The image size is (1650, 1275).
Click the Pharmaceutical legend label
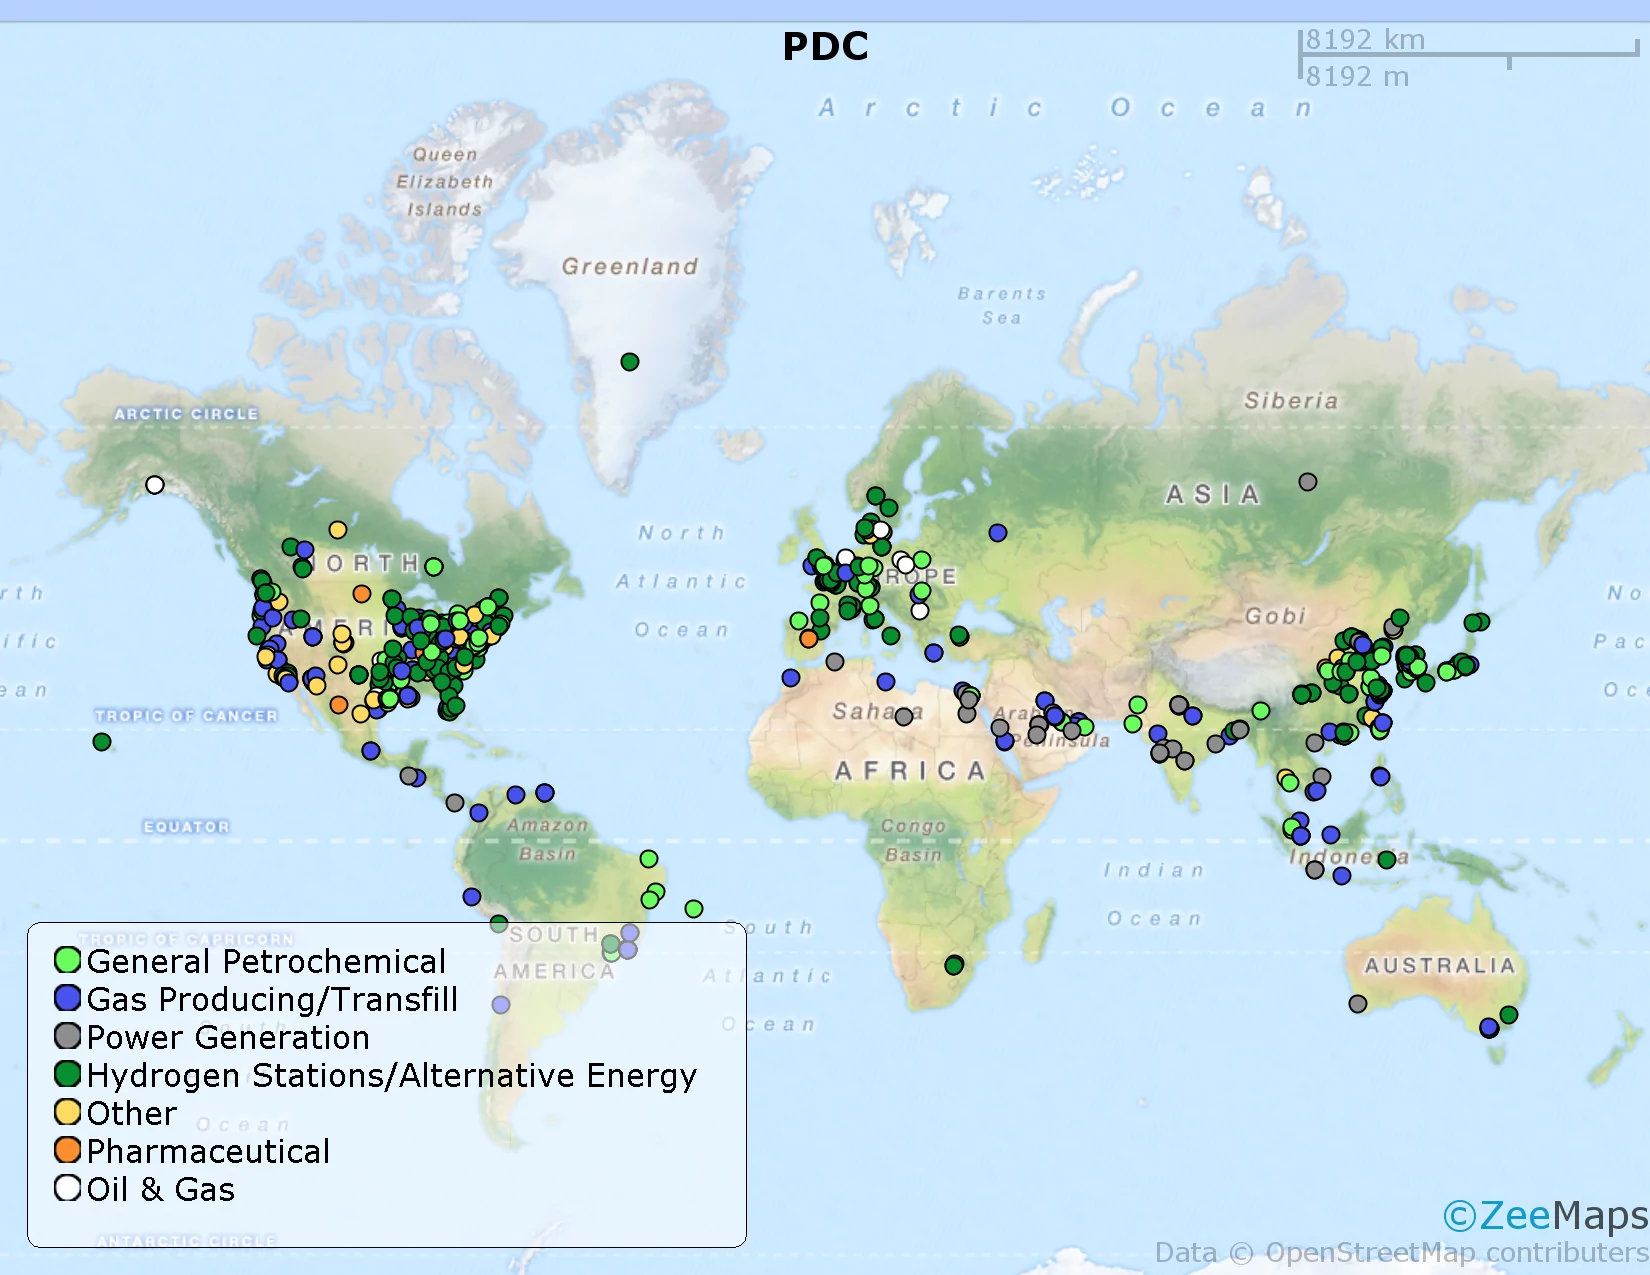208,1152
